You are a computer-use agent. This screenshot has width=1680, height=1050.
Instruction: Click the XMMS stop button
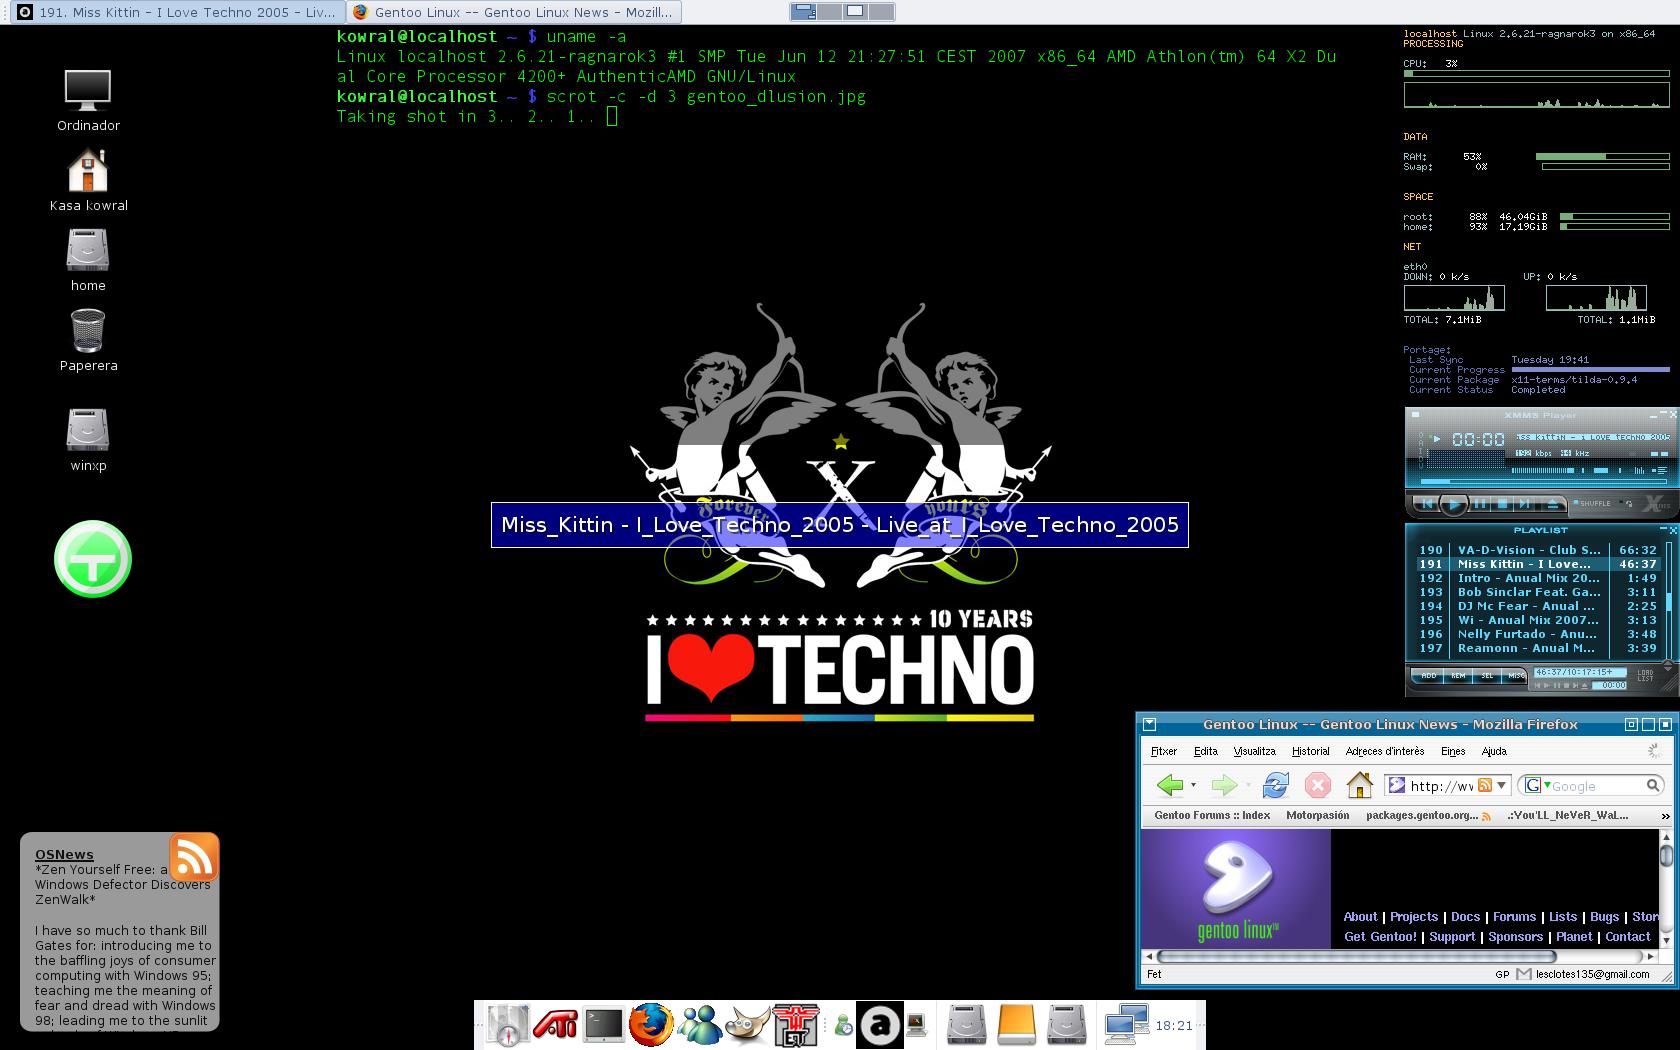click(x=1502, y=503)
